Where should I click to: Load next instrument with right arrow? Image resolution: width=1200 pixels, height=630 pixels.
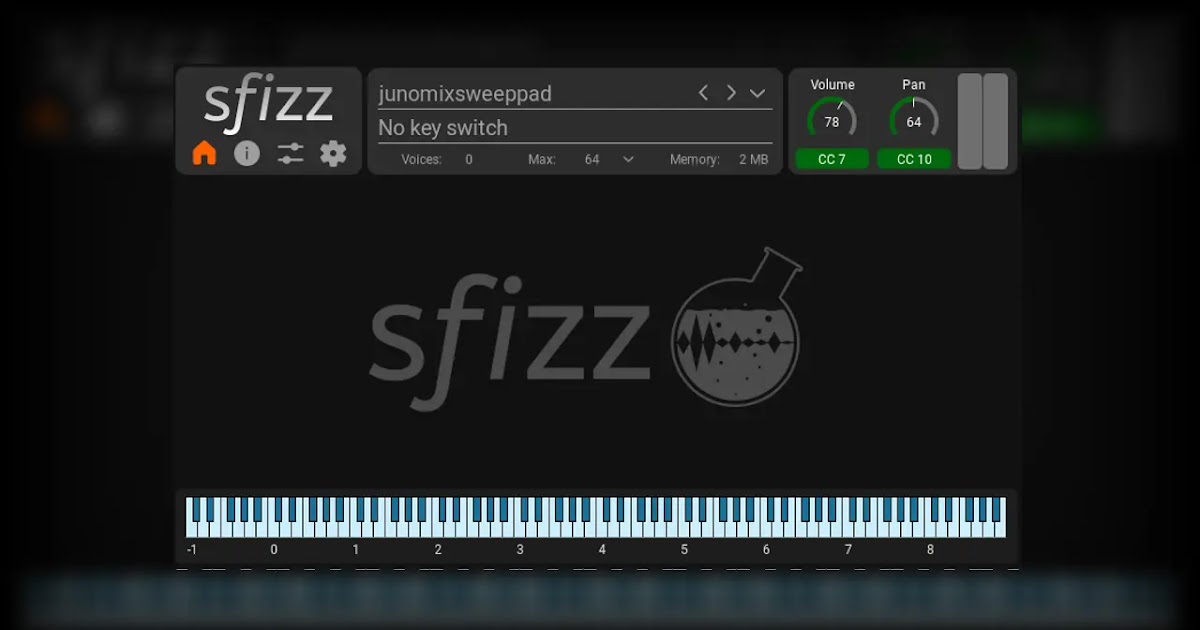(731, 93)
